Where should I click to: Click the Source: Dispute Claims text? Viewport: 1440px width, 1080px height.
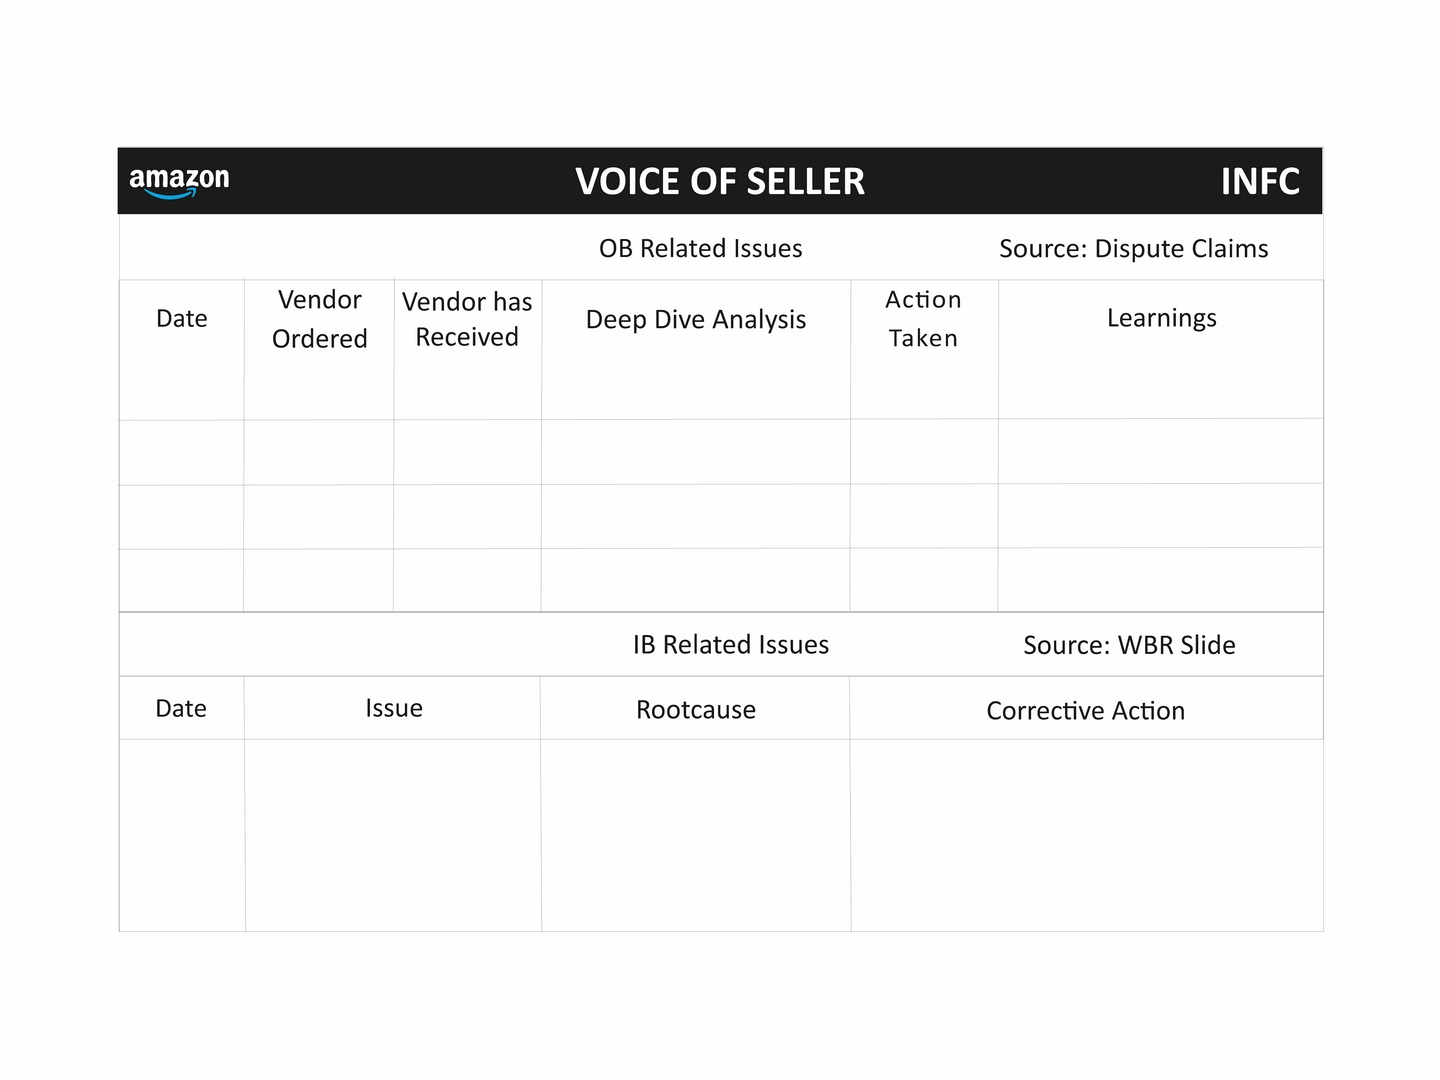pyautogui.click(x=1134, y=249)
